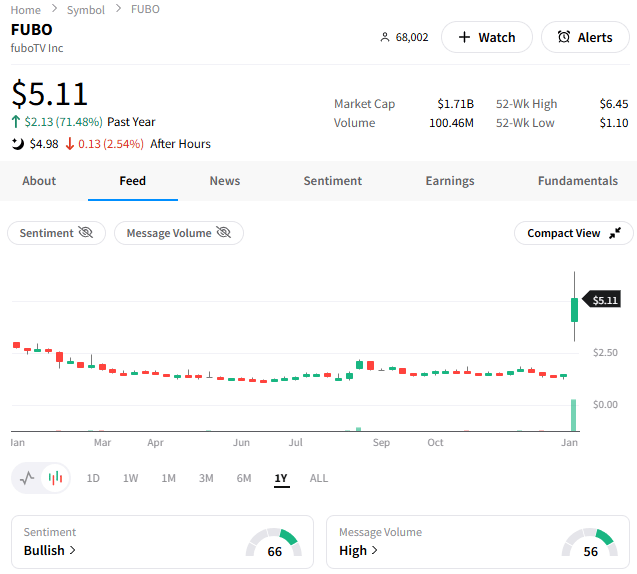Image resolution: width=637 pixels, height=574 pixels.
Task: Click the after hours moon icon
Action: point(17,143)
